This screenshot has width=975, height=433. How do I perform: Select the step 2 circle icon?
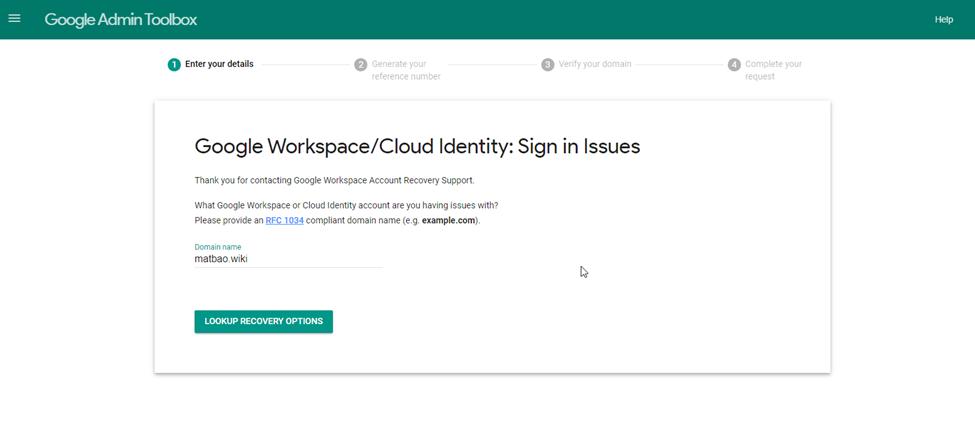[361, 65]
